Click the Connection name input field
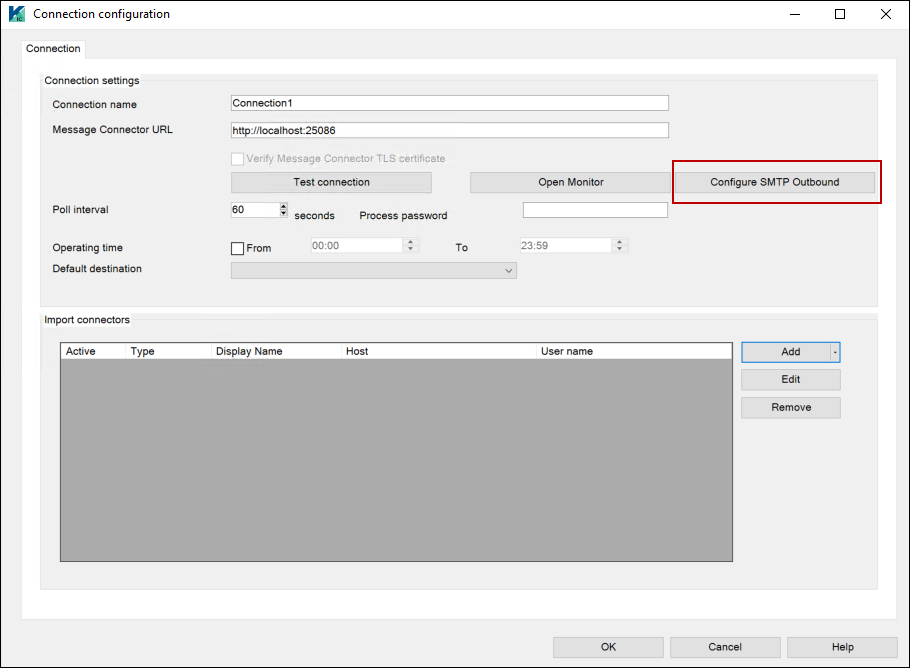910x668 pixels. [x=449, y=103]
